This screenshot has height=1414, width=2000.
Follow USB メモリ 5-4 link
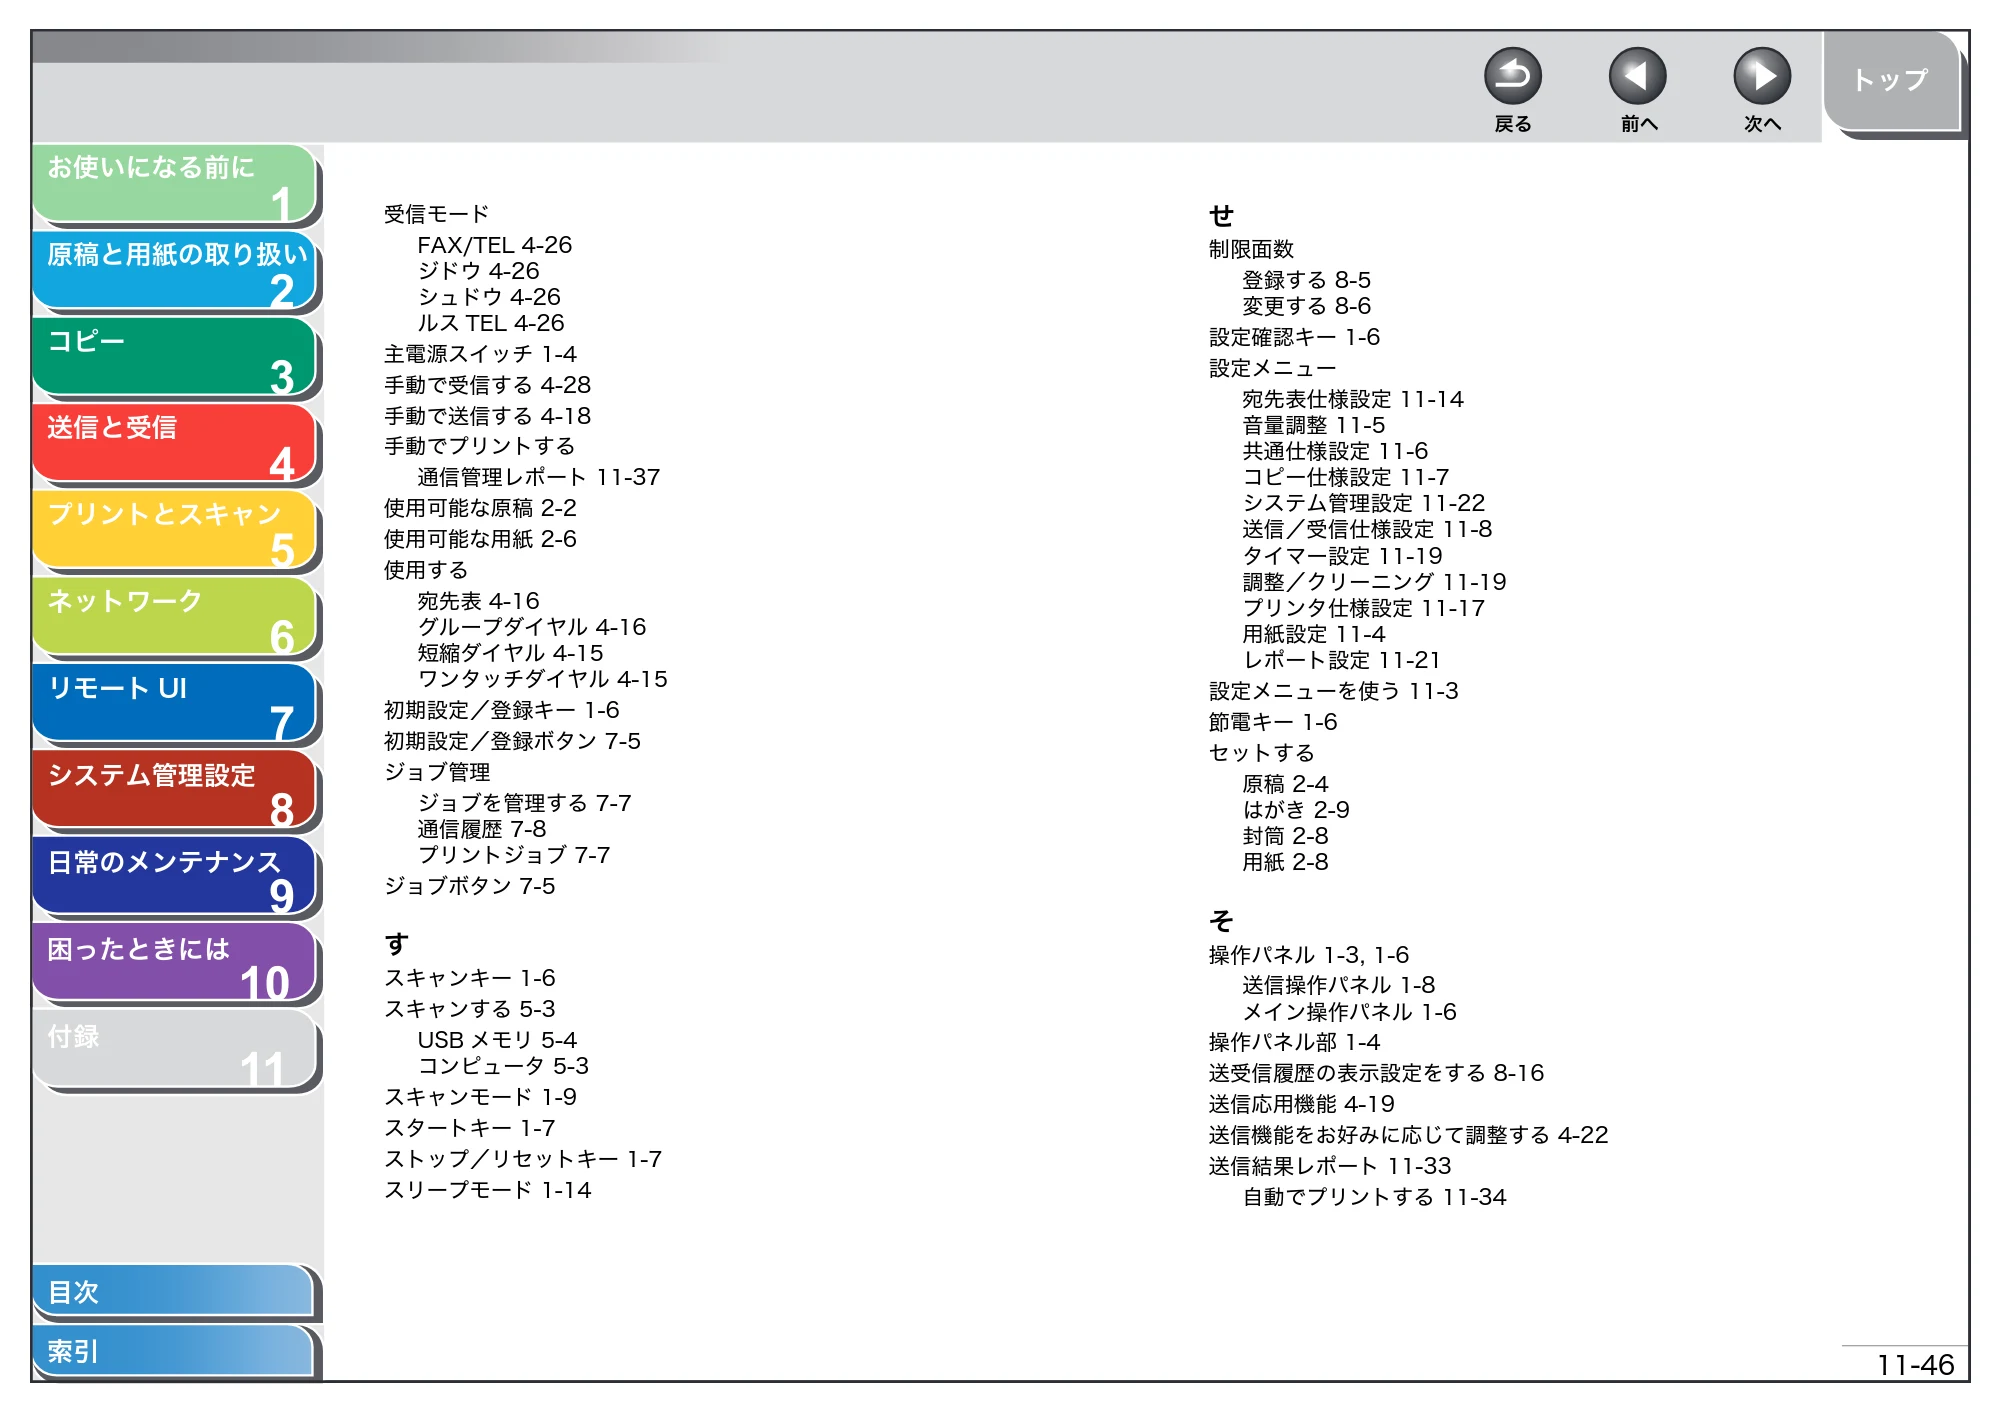[497, 1040]
